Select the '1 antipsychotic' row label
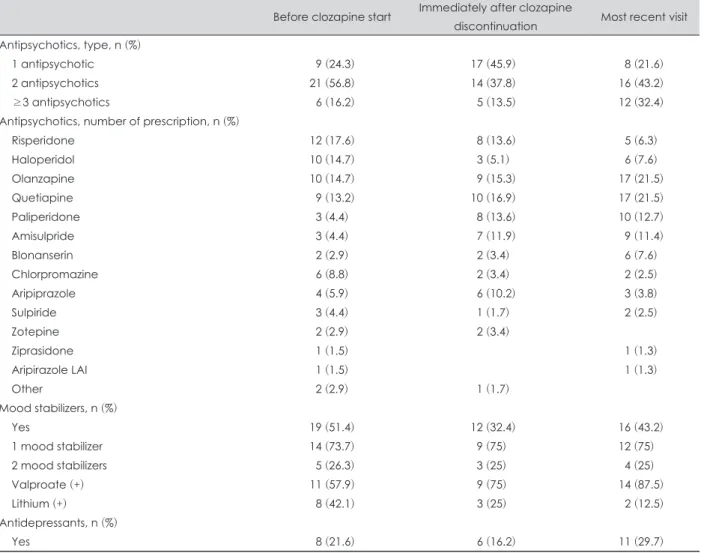704x553 pixels. click(53, 64)
